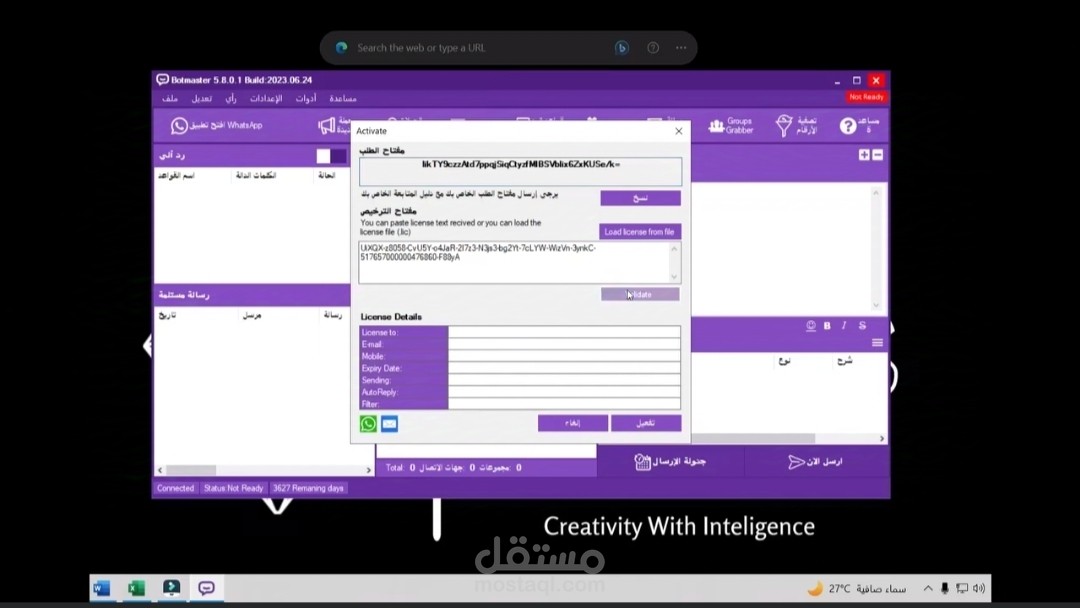Click the 27°C weather widget
Viewport: 1080px width, 608px height.
point(858,588)
